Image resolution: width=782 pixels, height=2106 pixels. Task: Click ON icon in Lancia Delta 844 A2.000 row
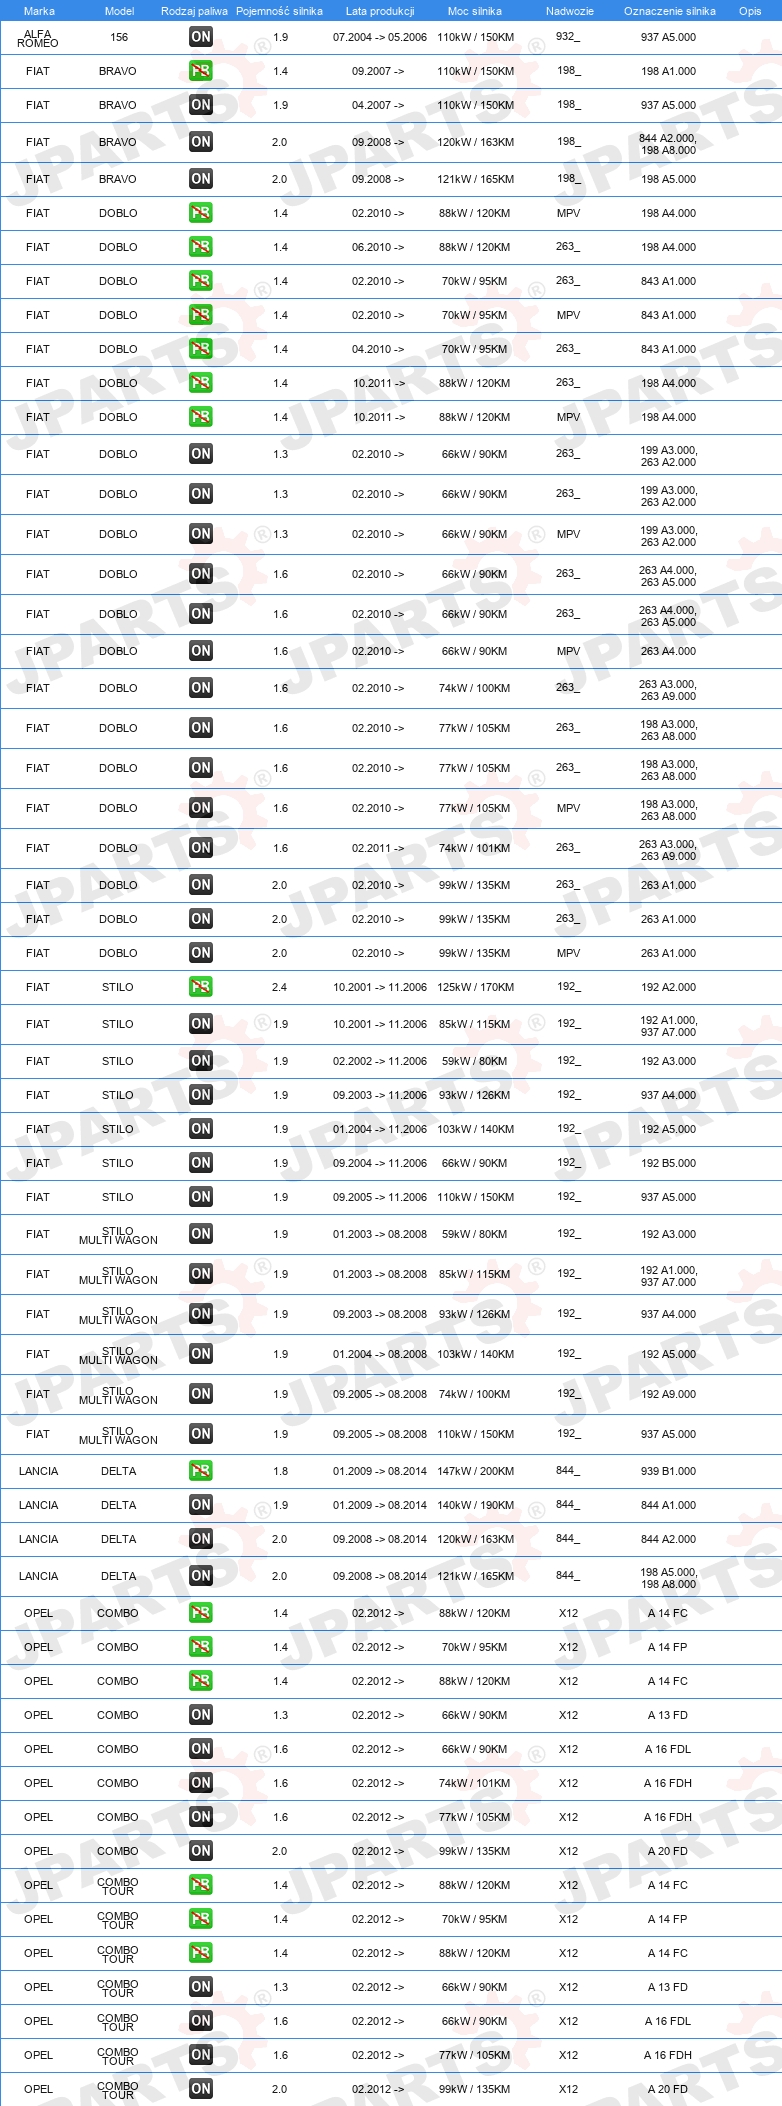click(201, 1539)
